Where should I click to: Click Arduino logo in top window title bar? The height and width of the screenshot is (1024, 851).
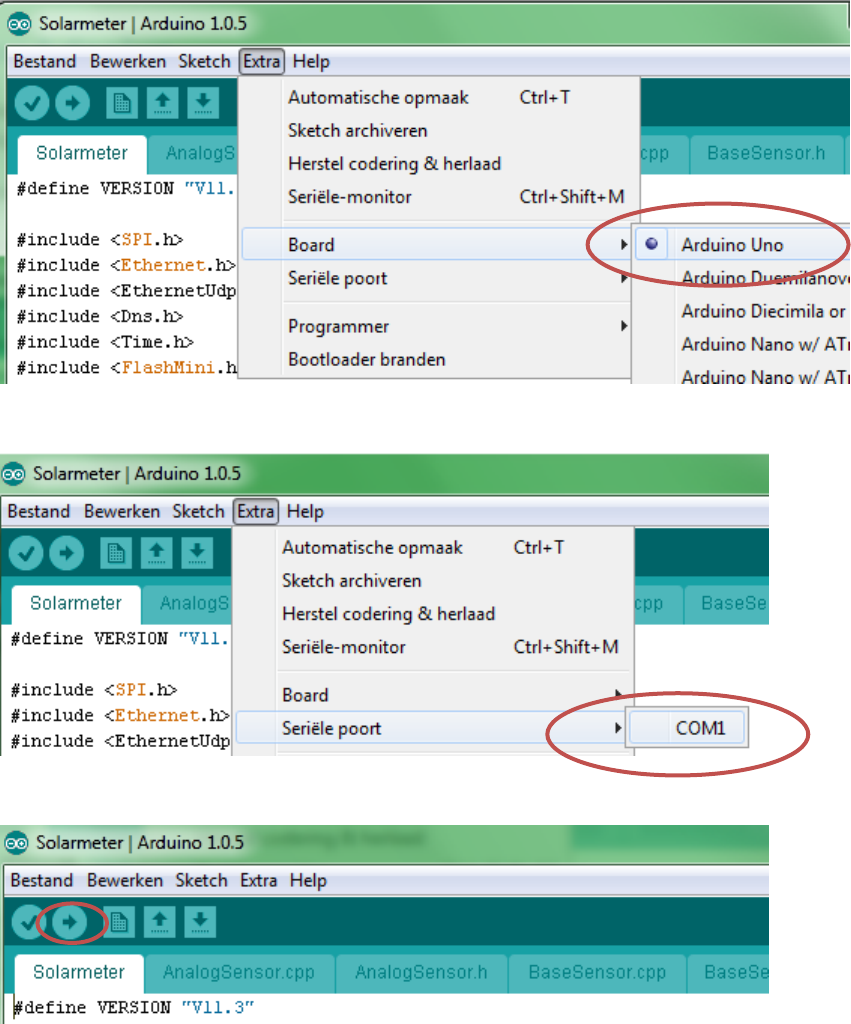click(19, 24)
